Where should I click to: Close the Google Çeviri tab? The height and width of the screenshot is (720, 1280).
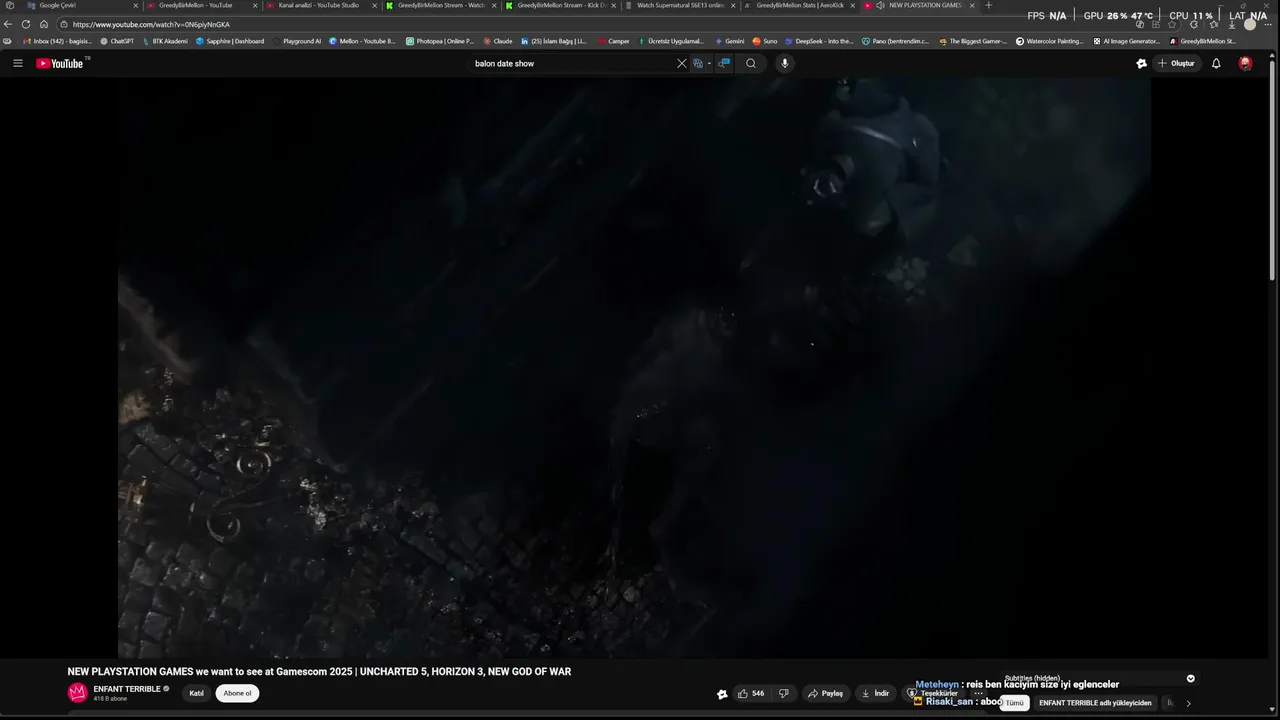coord(135,5)
